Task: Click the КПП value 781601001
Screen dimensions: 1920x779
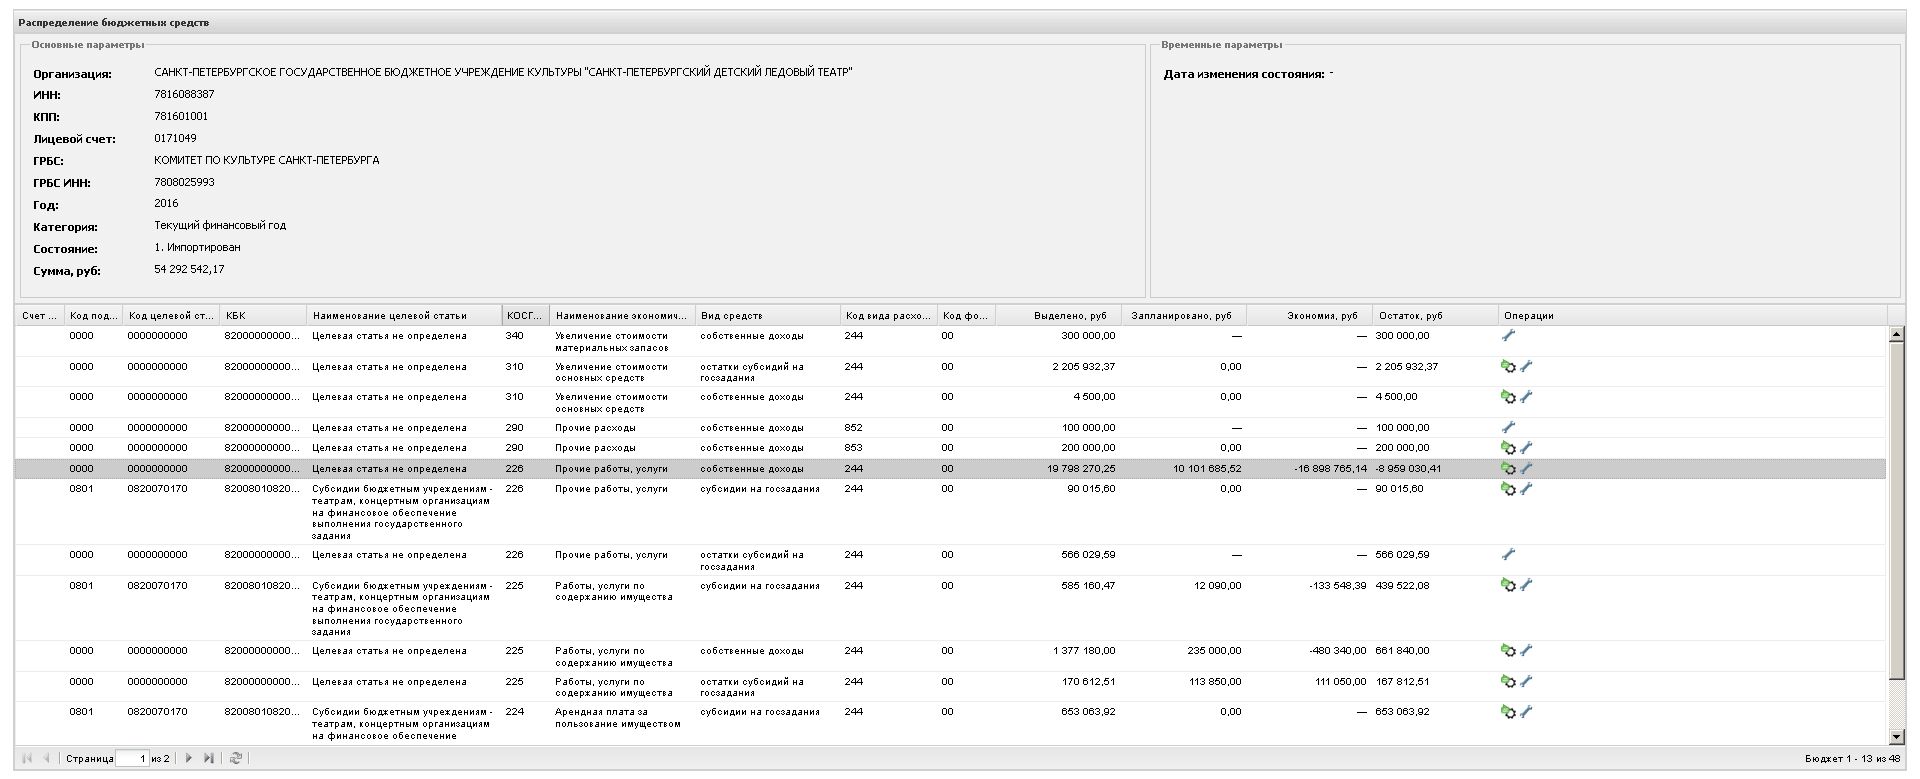Action: (181, 116)
